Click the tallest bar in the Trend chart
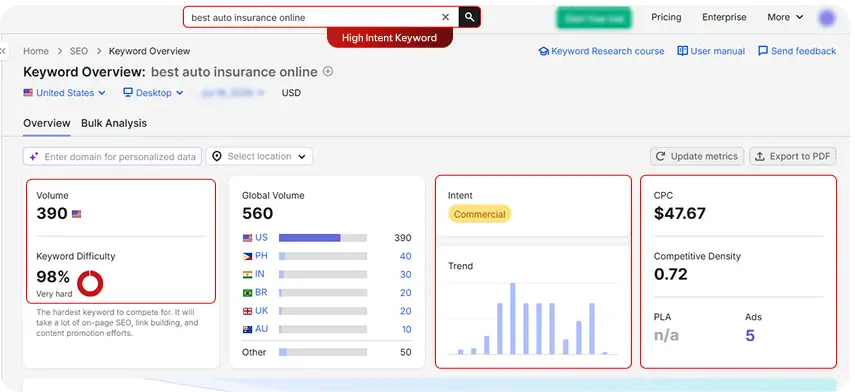Viewport: 855px width, 392px height. tap(513, 318)
